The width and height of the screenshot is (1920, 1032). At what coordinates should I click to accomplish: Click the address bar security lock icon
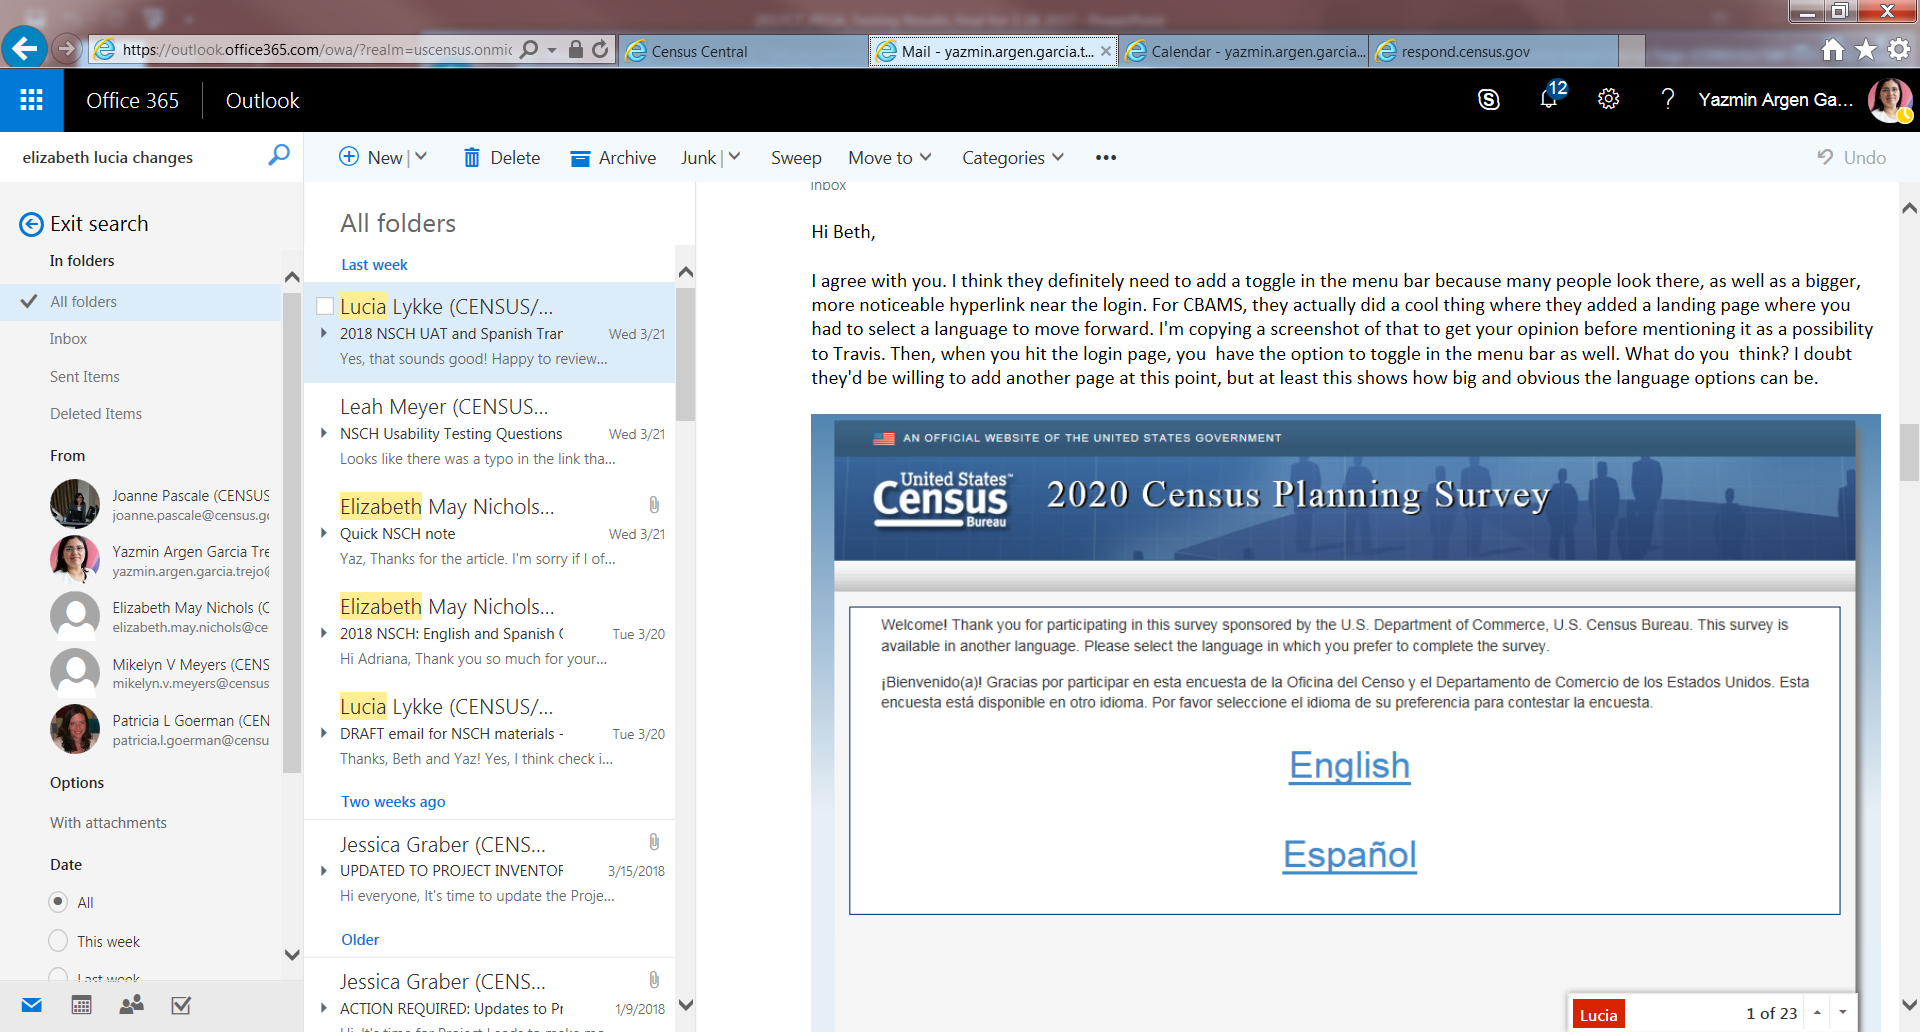click(x=576, y=49)
